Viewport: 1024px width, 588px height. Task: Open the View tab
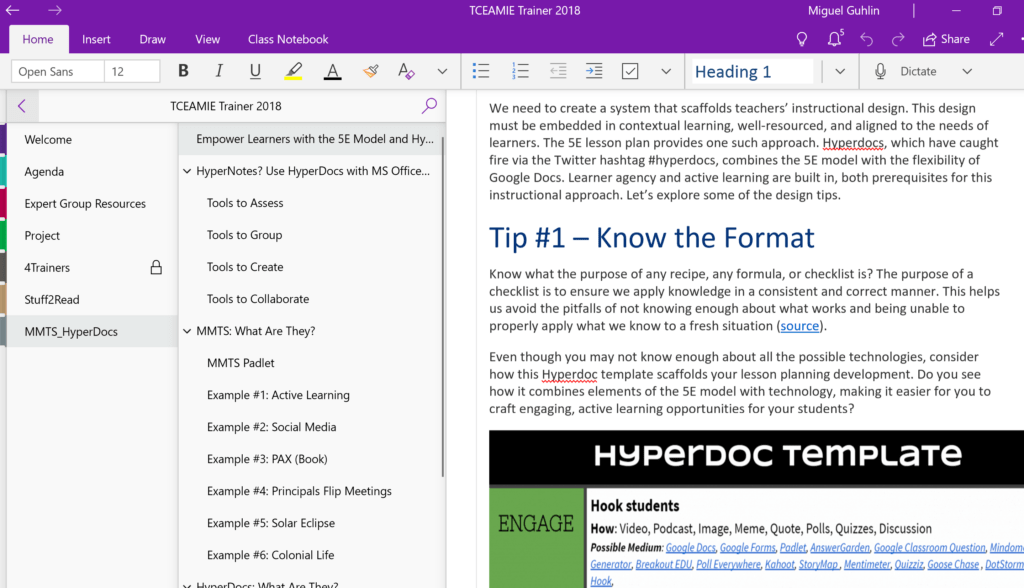207,39
